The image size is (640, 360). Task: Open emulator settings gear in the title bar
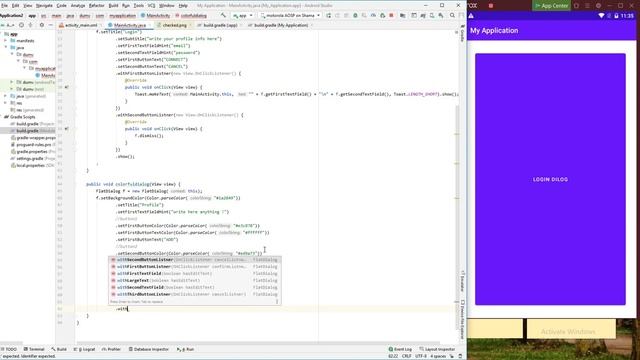pyautogui.click(x=598, y=6)
